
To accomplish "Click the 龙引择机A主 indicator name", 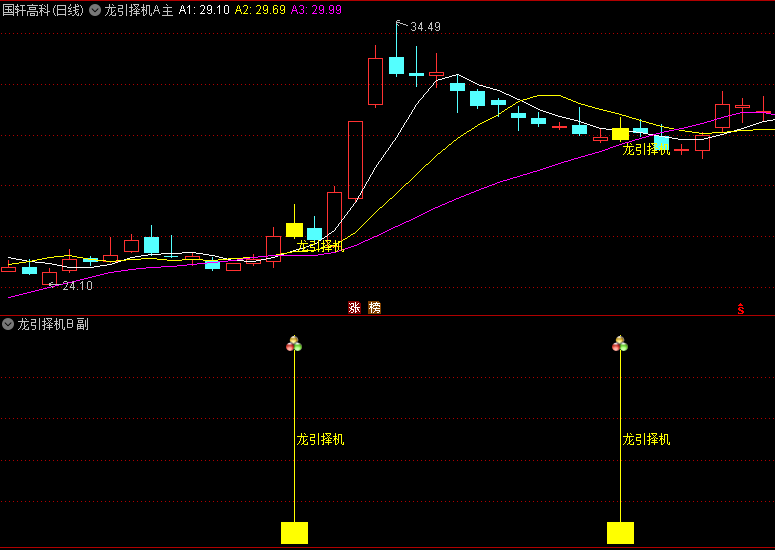I will click(139, 10).
